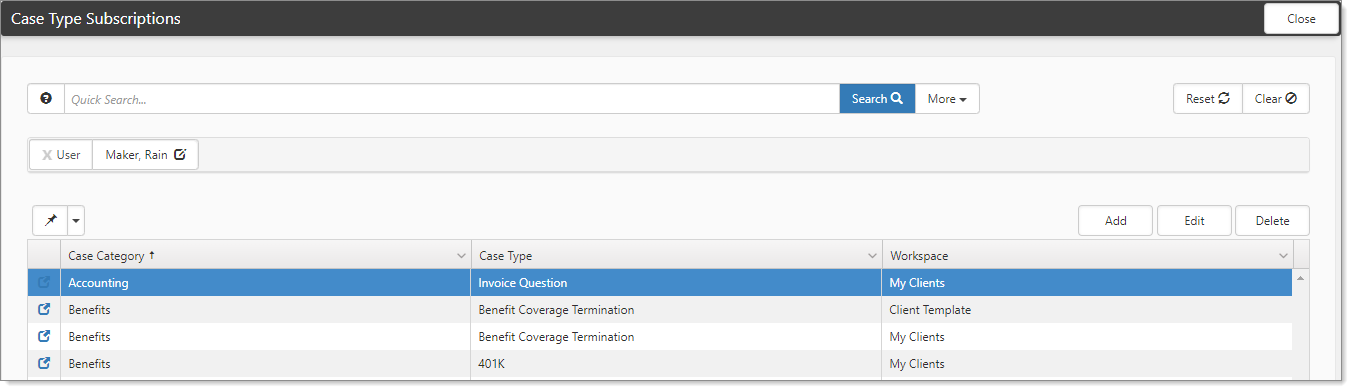Open the Accounting row link icon

point(44,283)
